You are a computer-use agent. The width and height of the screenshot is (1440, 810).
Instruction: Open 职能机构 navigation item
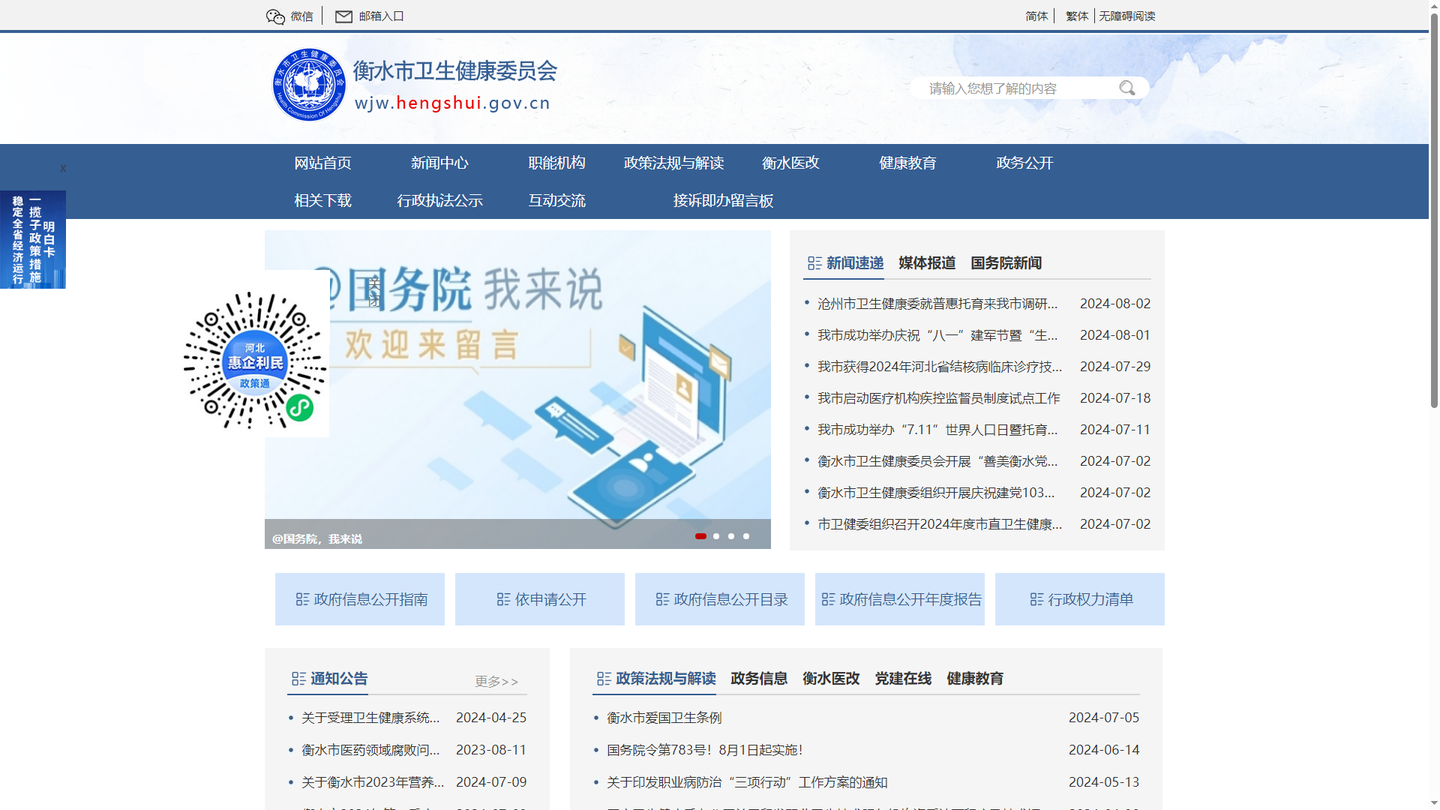pos(557,163)
